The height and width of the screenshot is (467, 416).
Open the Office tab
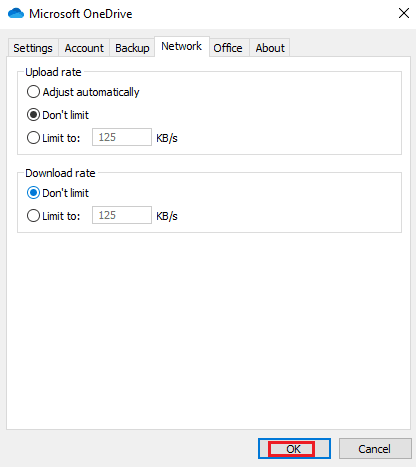(x=228, y=48)
